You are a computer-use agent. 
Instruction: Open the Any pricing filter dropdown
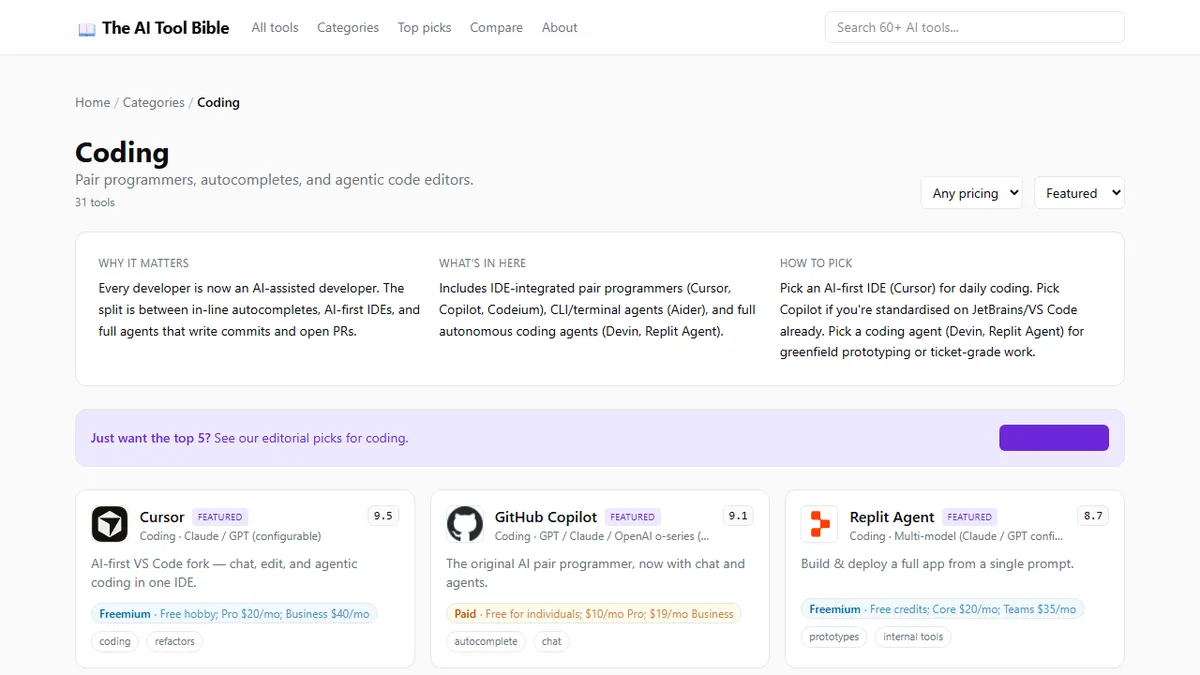(971, 193)
